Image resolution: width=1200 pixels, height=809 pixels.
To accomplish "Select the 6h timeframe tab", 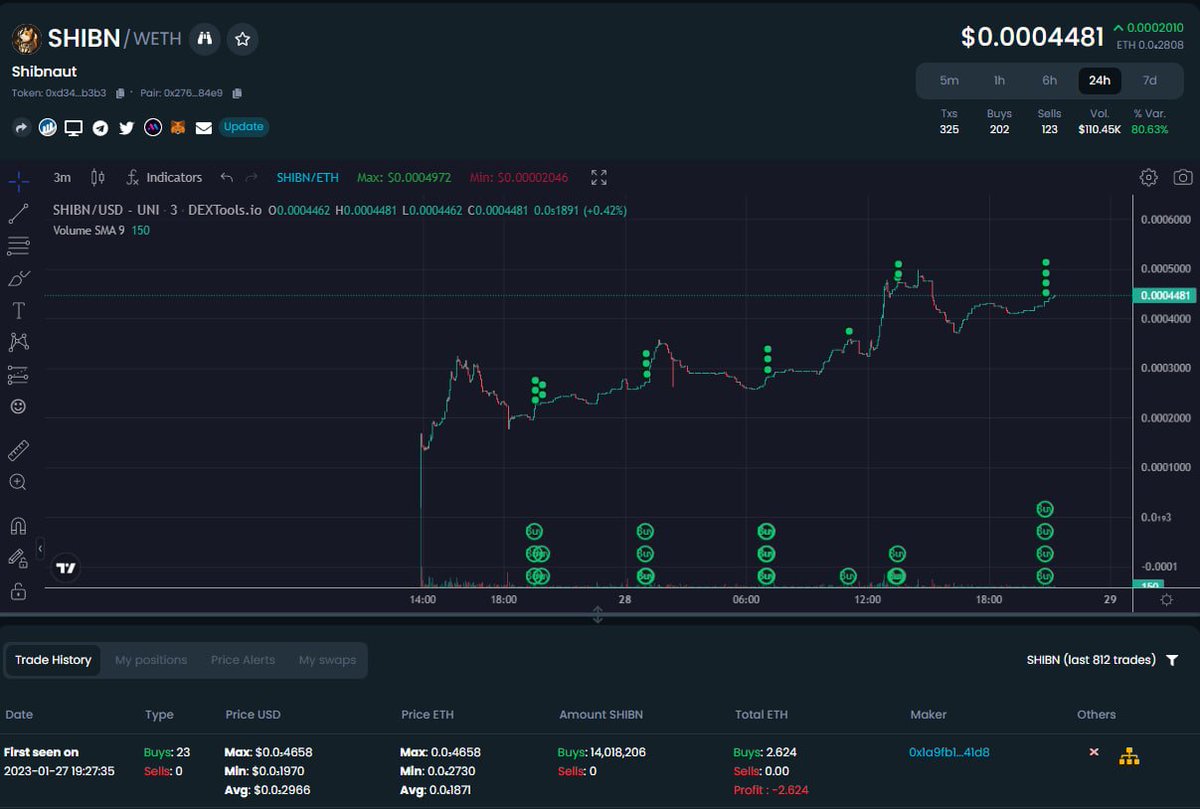I will (1049, 81).
